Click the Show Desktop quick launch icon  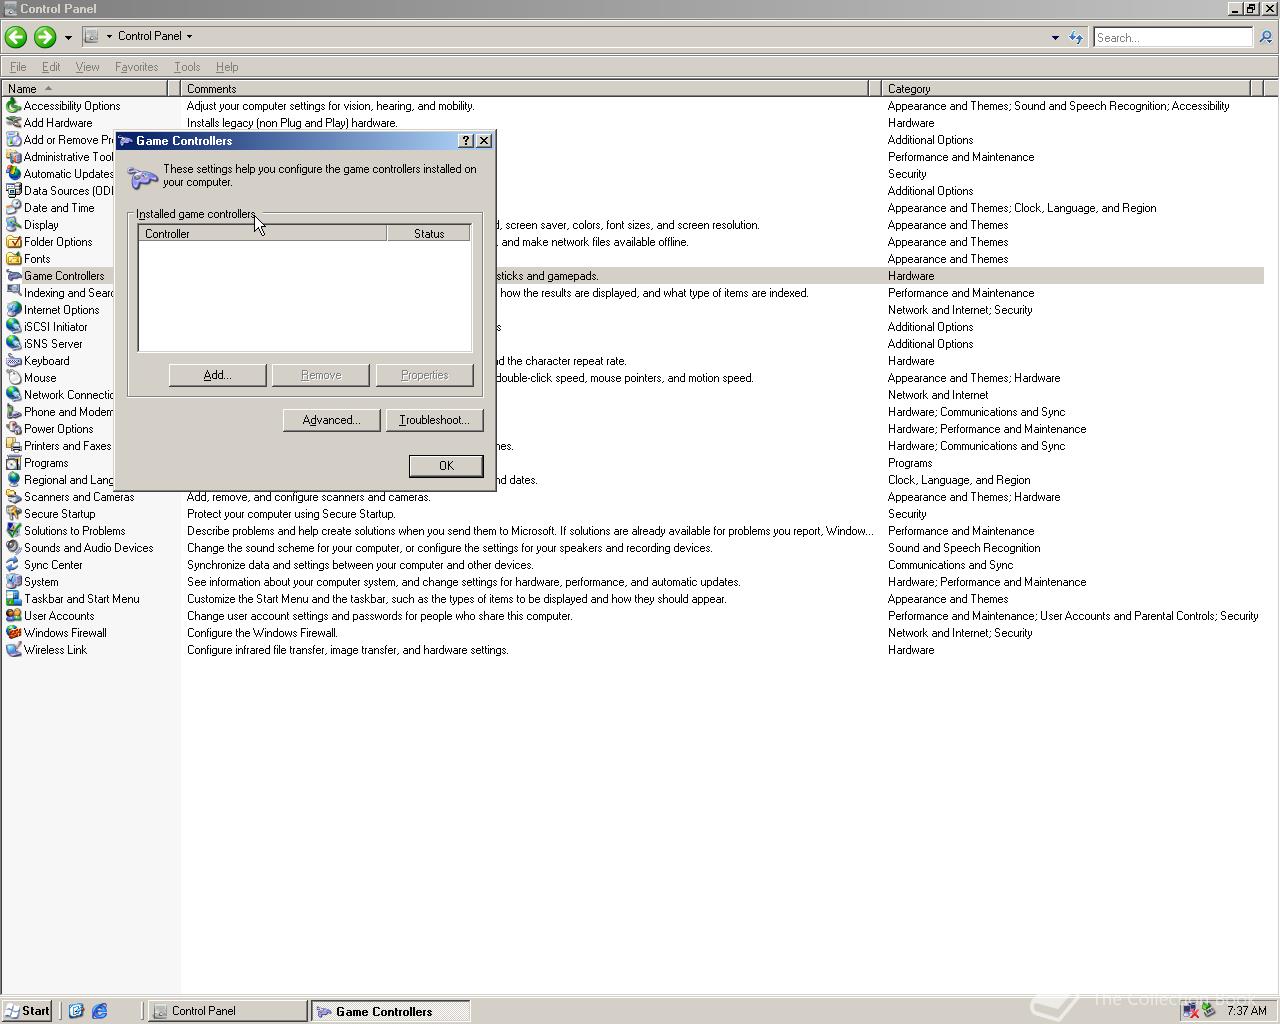pyautogui.click(x=75, y=1011)
